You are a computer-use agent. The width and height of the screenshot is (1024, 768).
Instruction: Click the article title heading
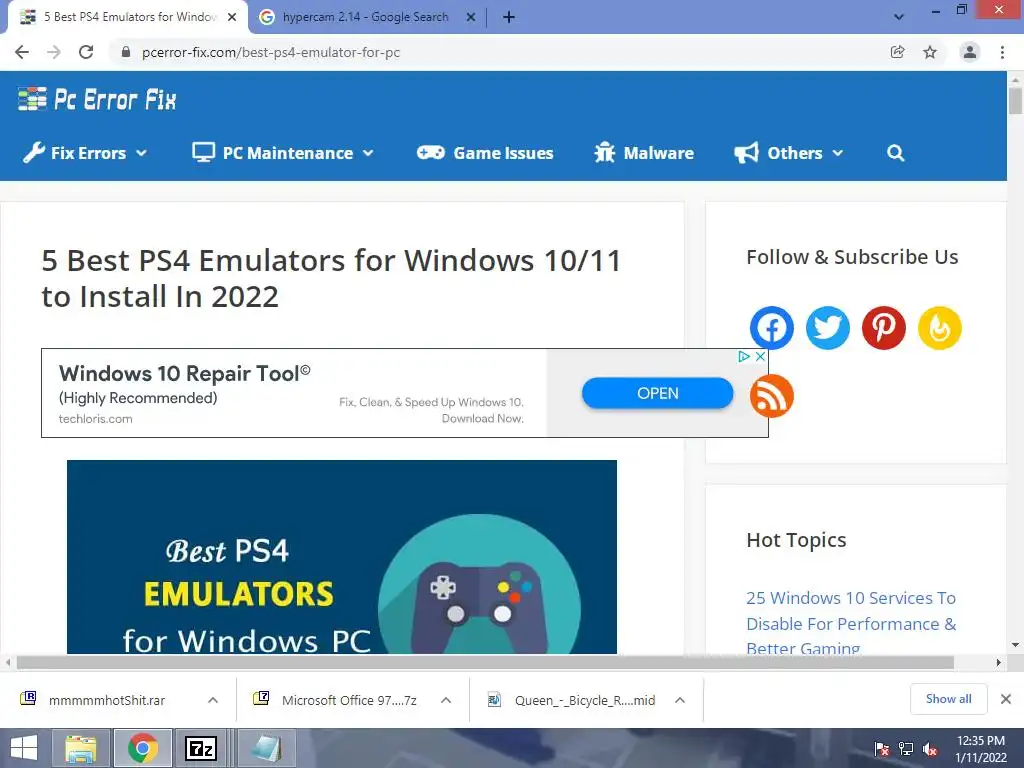[331, 278]
